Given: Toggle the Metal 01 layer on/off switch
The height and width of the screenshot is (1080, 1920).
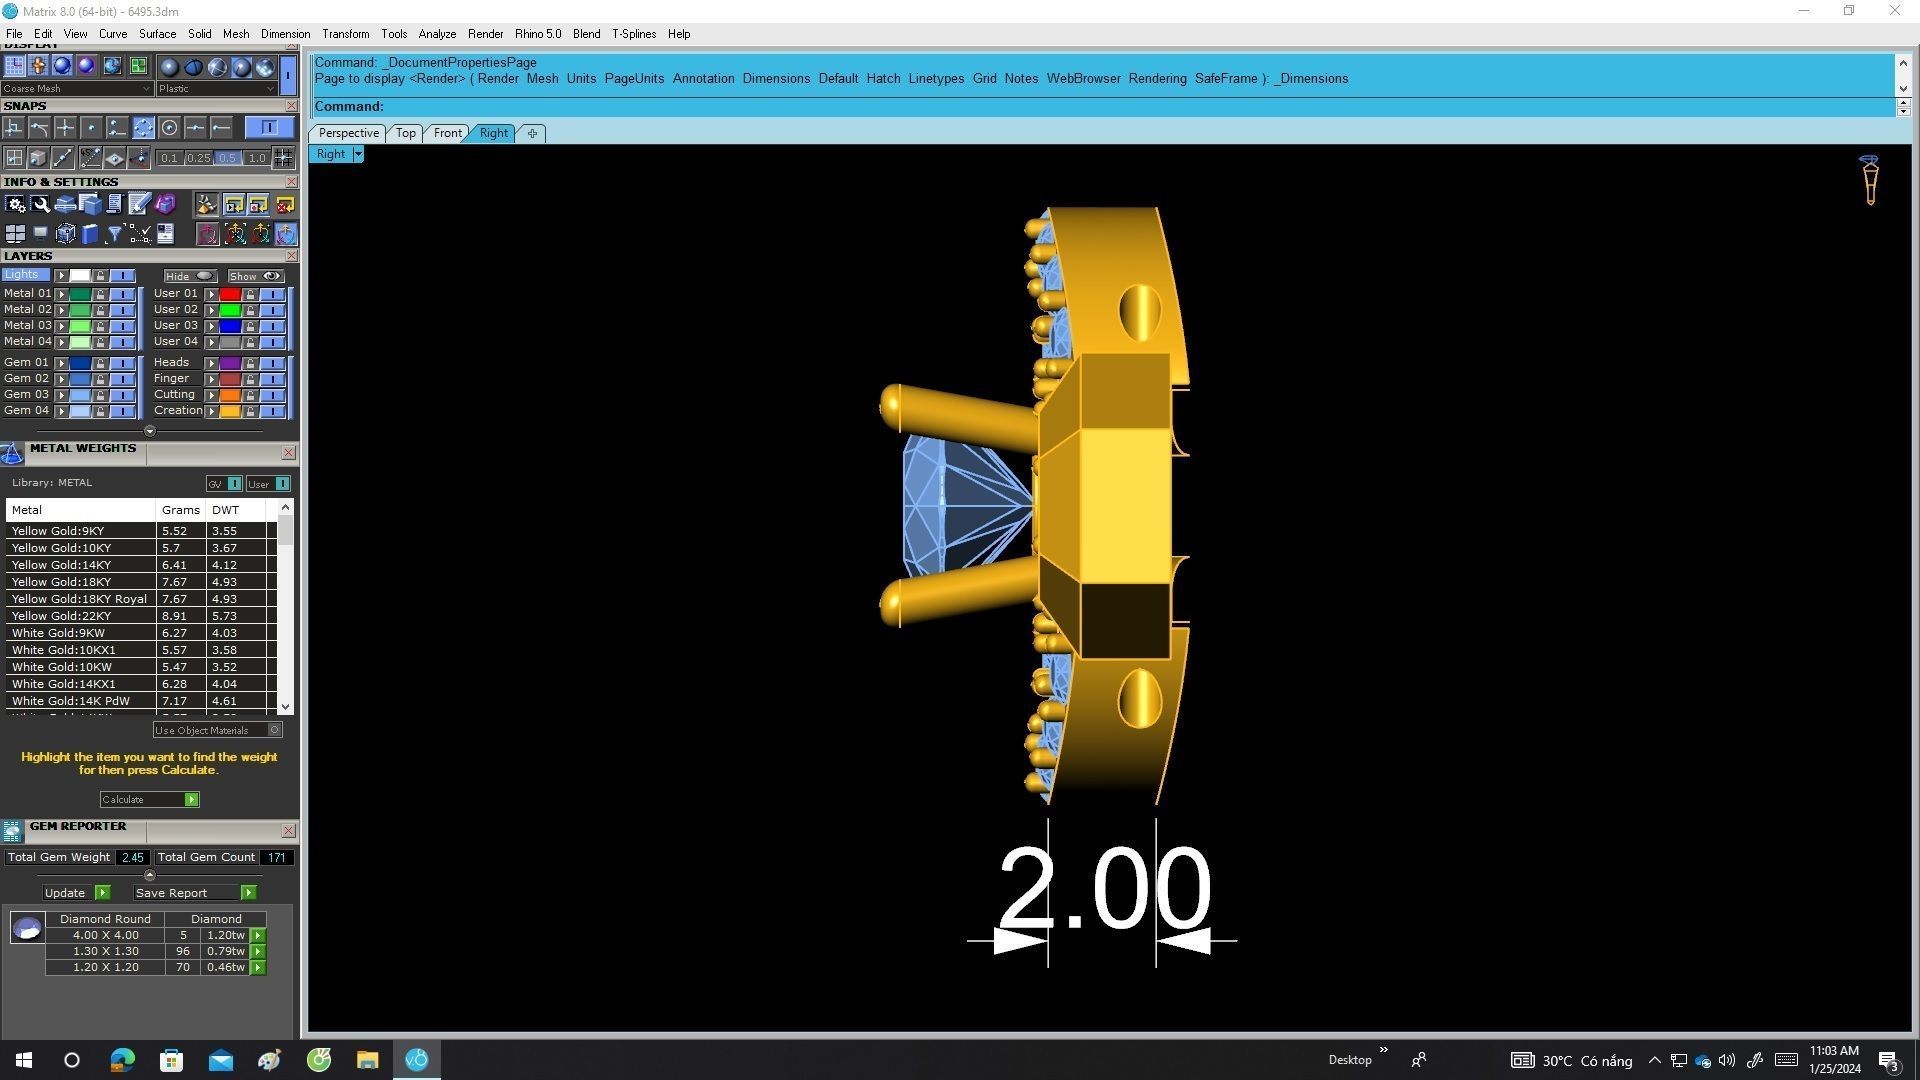Looking at the screenshot, I should (x=122, y=294).
